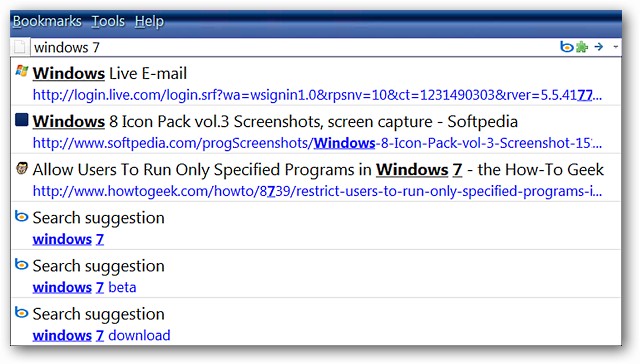The image size is (640, 364).
Task: Click the blank page icon in address bar
Action: (x=20, y=47)
